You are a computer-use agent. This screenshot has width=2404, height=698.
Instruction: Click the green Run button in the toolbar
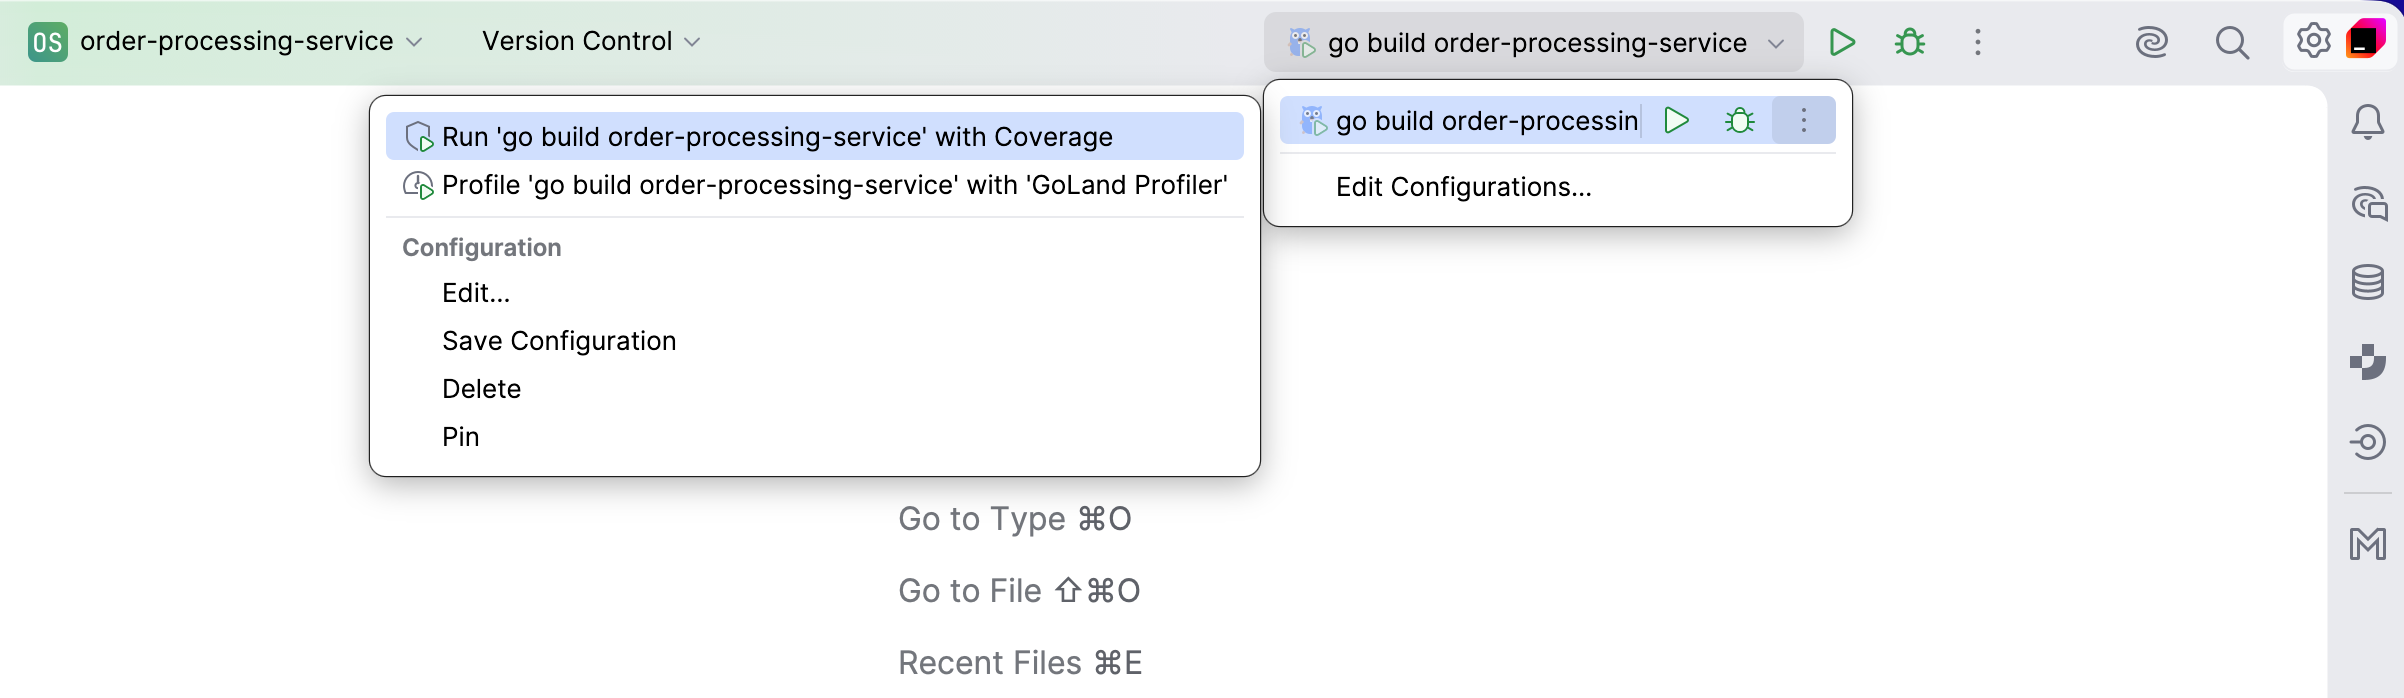pos(1842,42)
